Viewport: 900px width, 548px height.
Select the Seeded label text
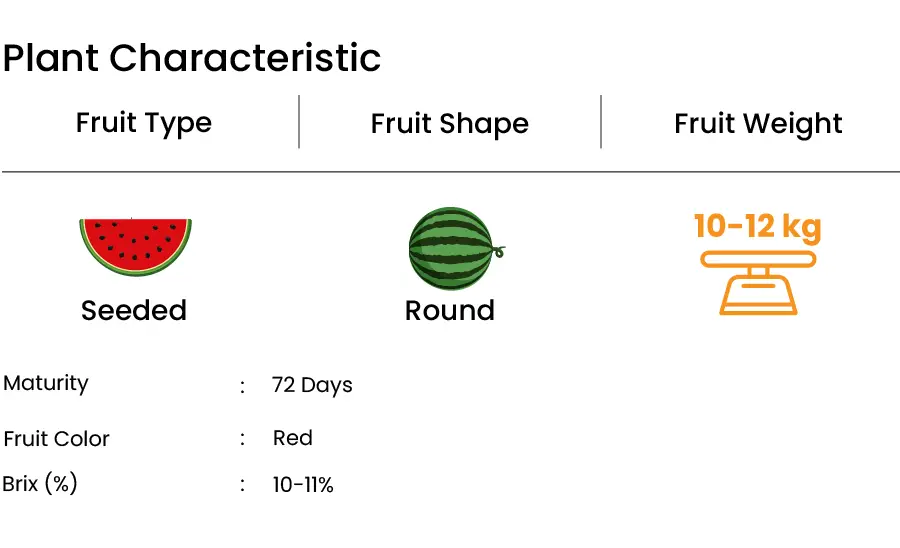coord(134,310)
